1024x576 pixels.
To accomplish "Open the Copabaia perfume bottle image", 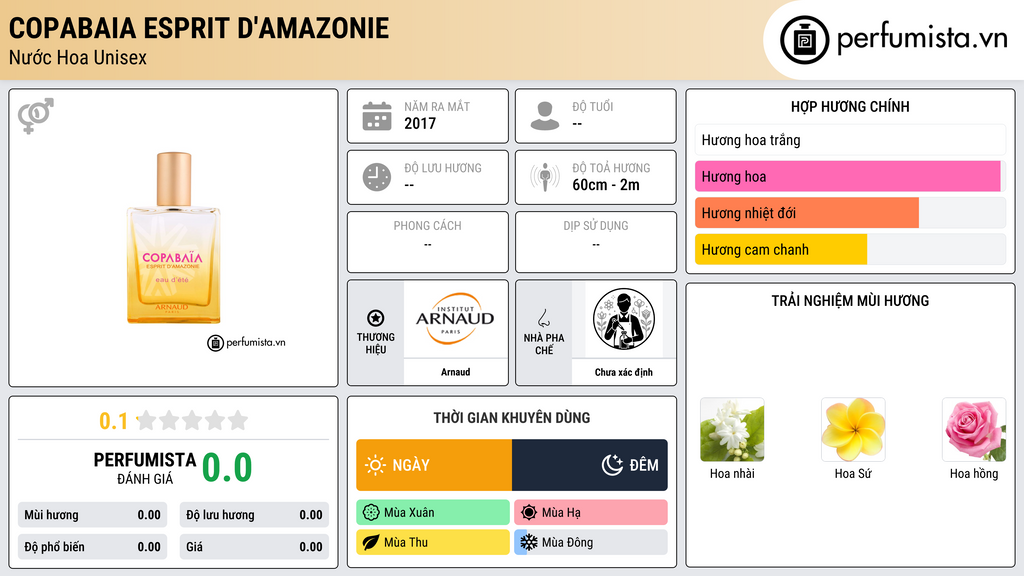I will [x=173, y=238].
